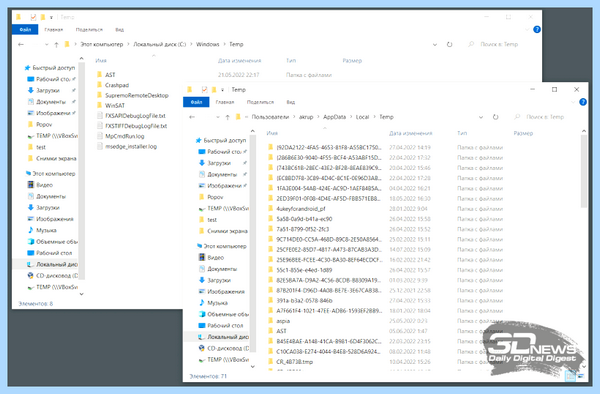Click AppData in front window address path
The height and width of the screenshot is (394, 600).
(334, 117)
